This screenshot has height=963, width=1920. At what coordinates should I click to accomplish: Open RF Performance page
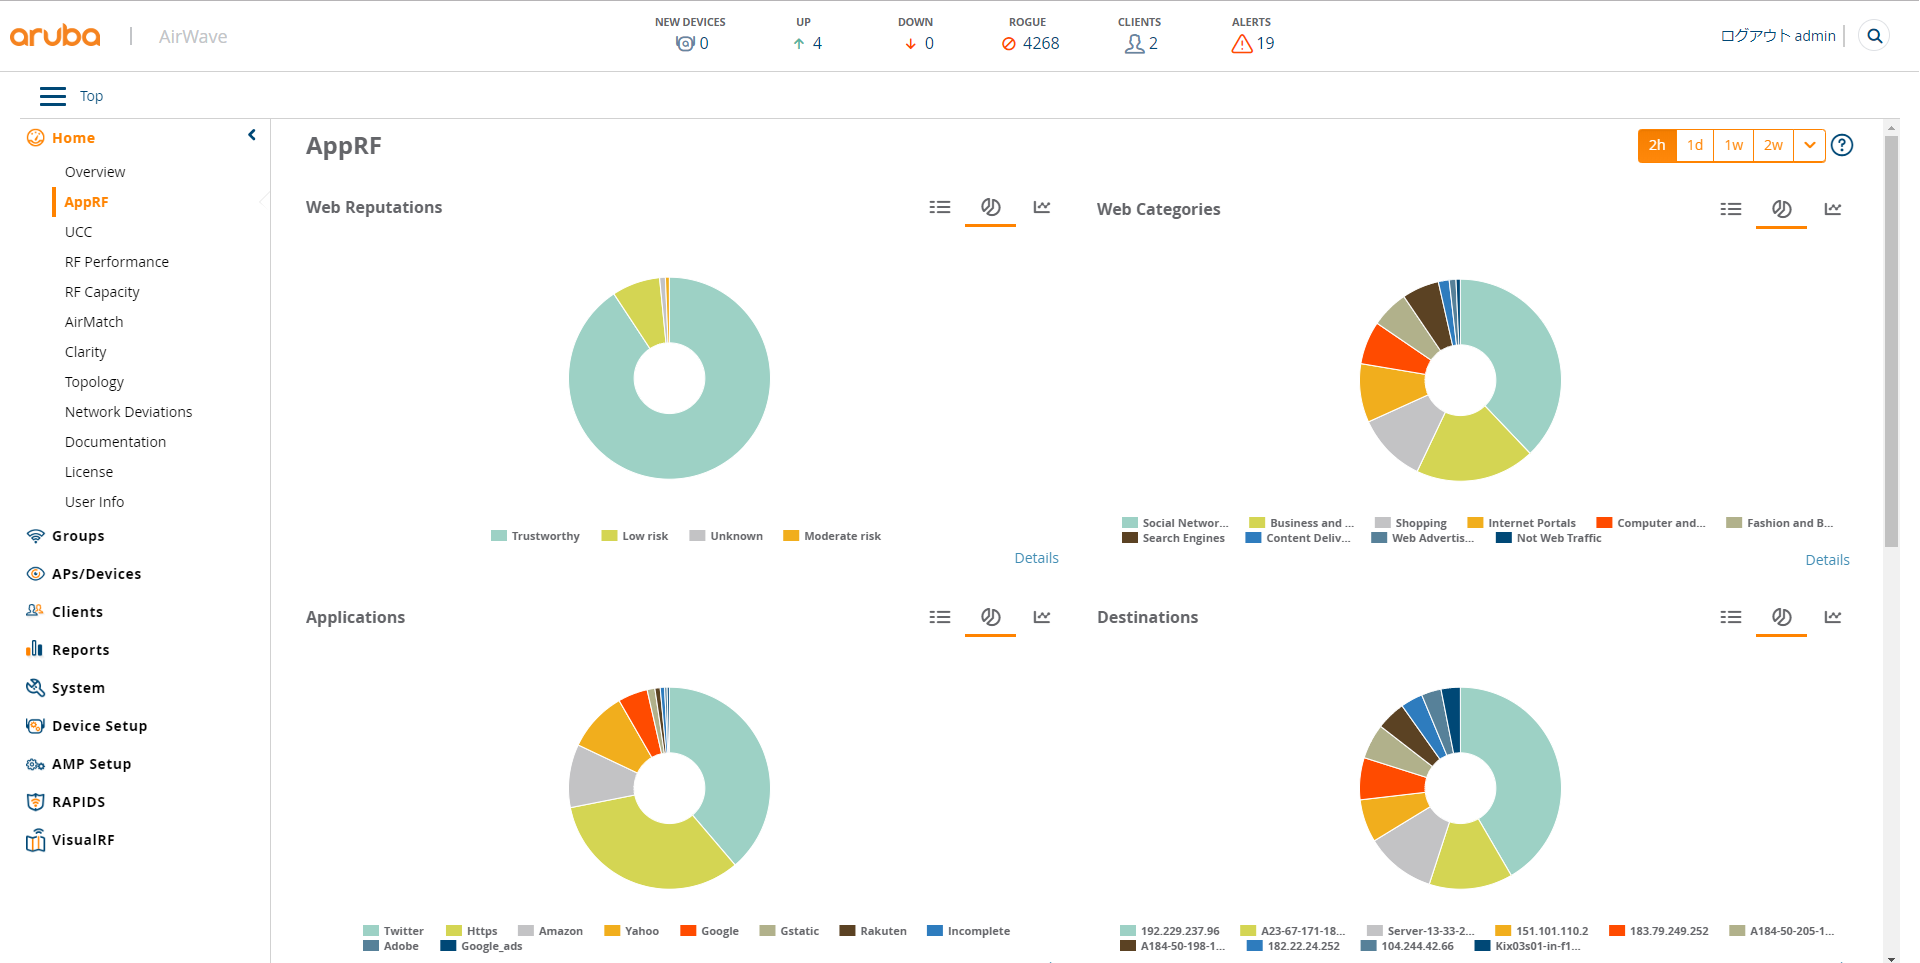point(117,262)
